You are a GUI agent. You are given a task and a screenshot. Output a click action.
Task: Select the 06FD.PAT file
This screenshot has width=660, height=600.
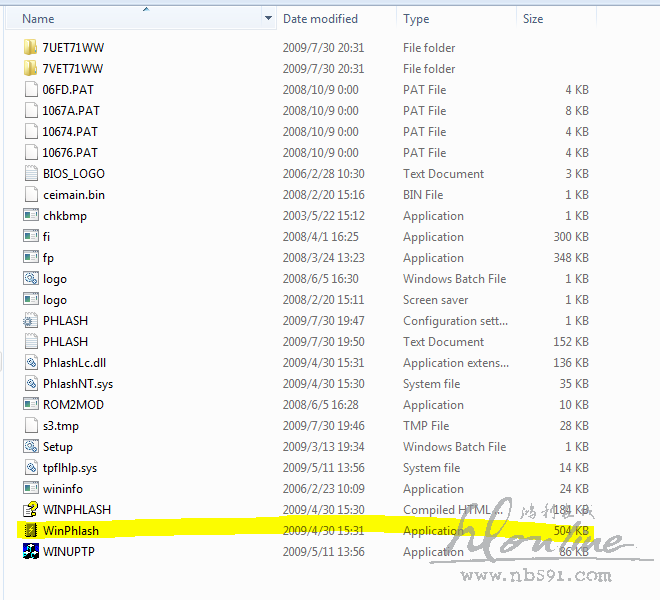67,90
